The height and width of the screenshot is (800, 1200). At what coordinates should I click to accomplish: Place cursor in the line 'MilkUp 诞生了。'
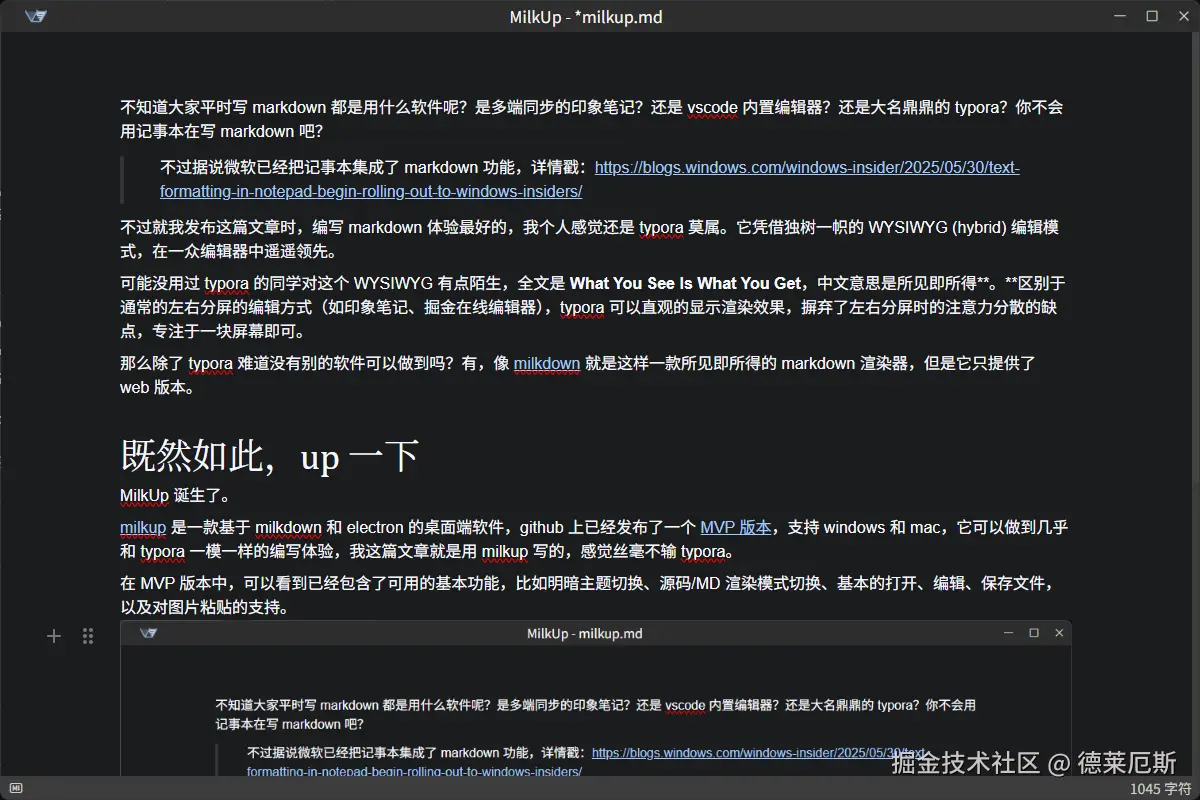[176, 495]
